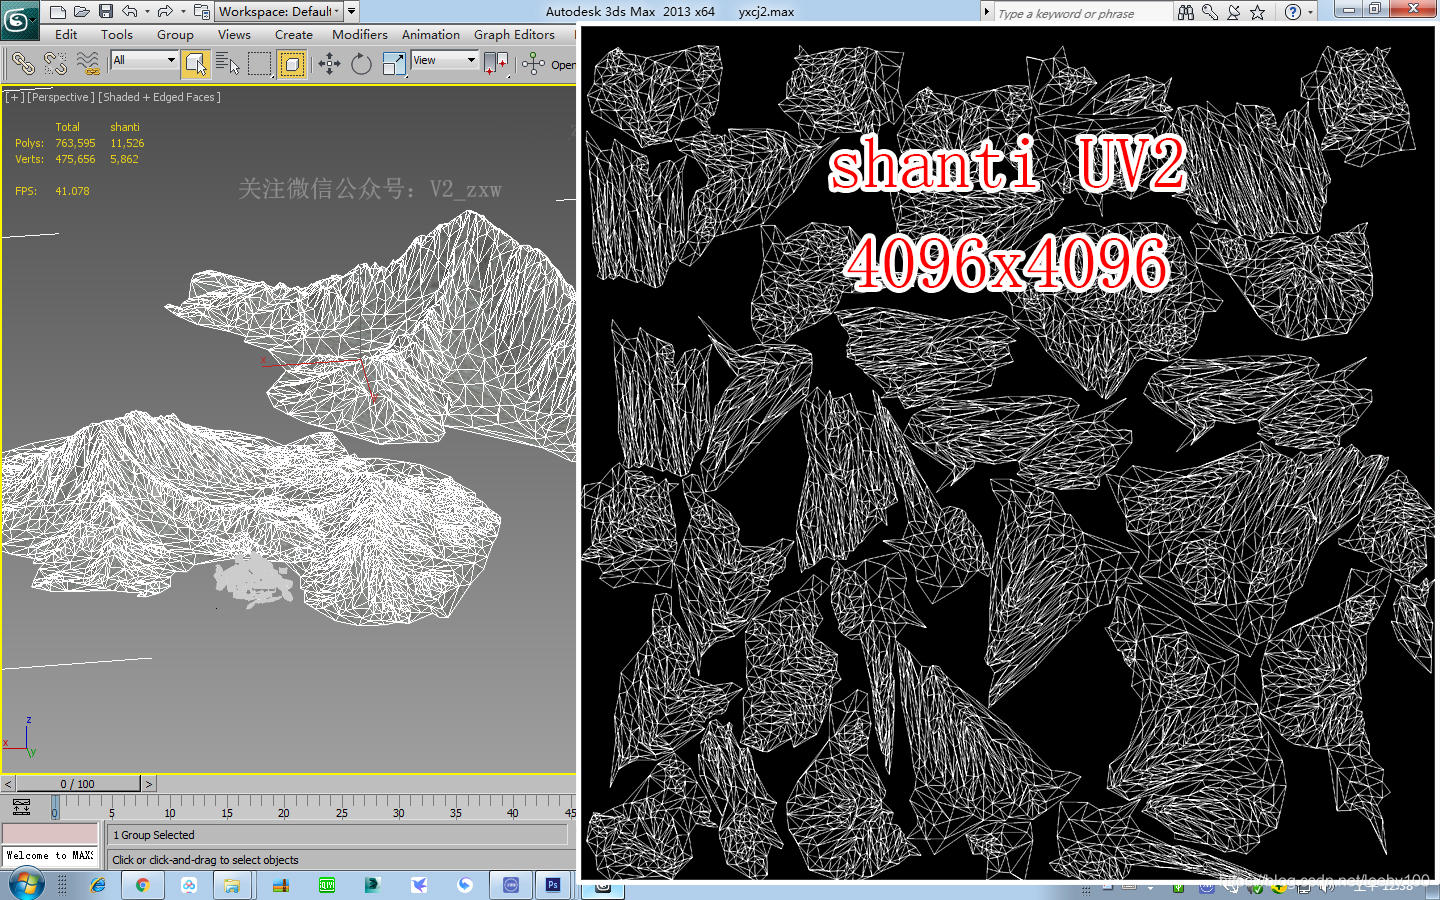1440x900 pixels.
Task: Open Help dropdown arrow beside question mark
Action: (x=1310, y=13)
